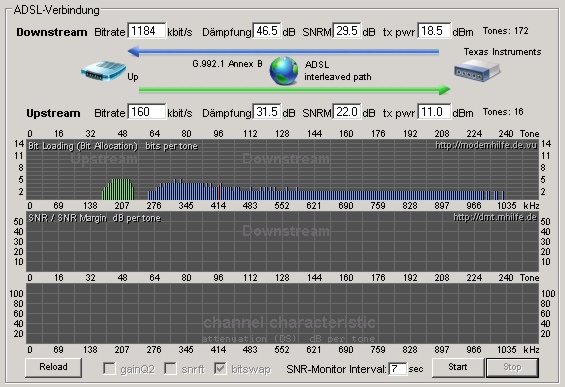Click the Upstream tx pwr field showing 11.0
This screenshot has width=565, height=387.
coord(434,112)
